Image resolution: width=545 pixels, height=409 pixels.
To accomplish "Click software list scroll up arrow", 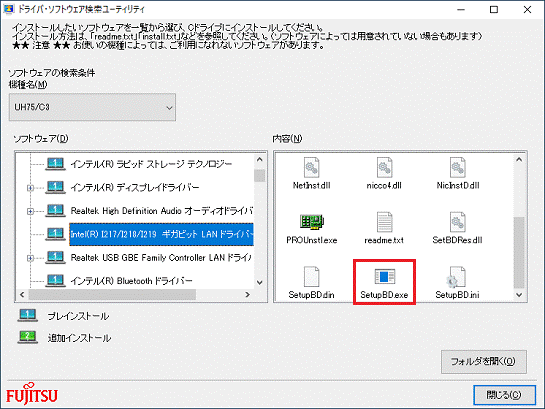I will point(260,159).
